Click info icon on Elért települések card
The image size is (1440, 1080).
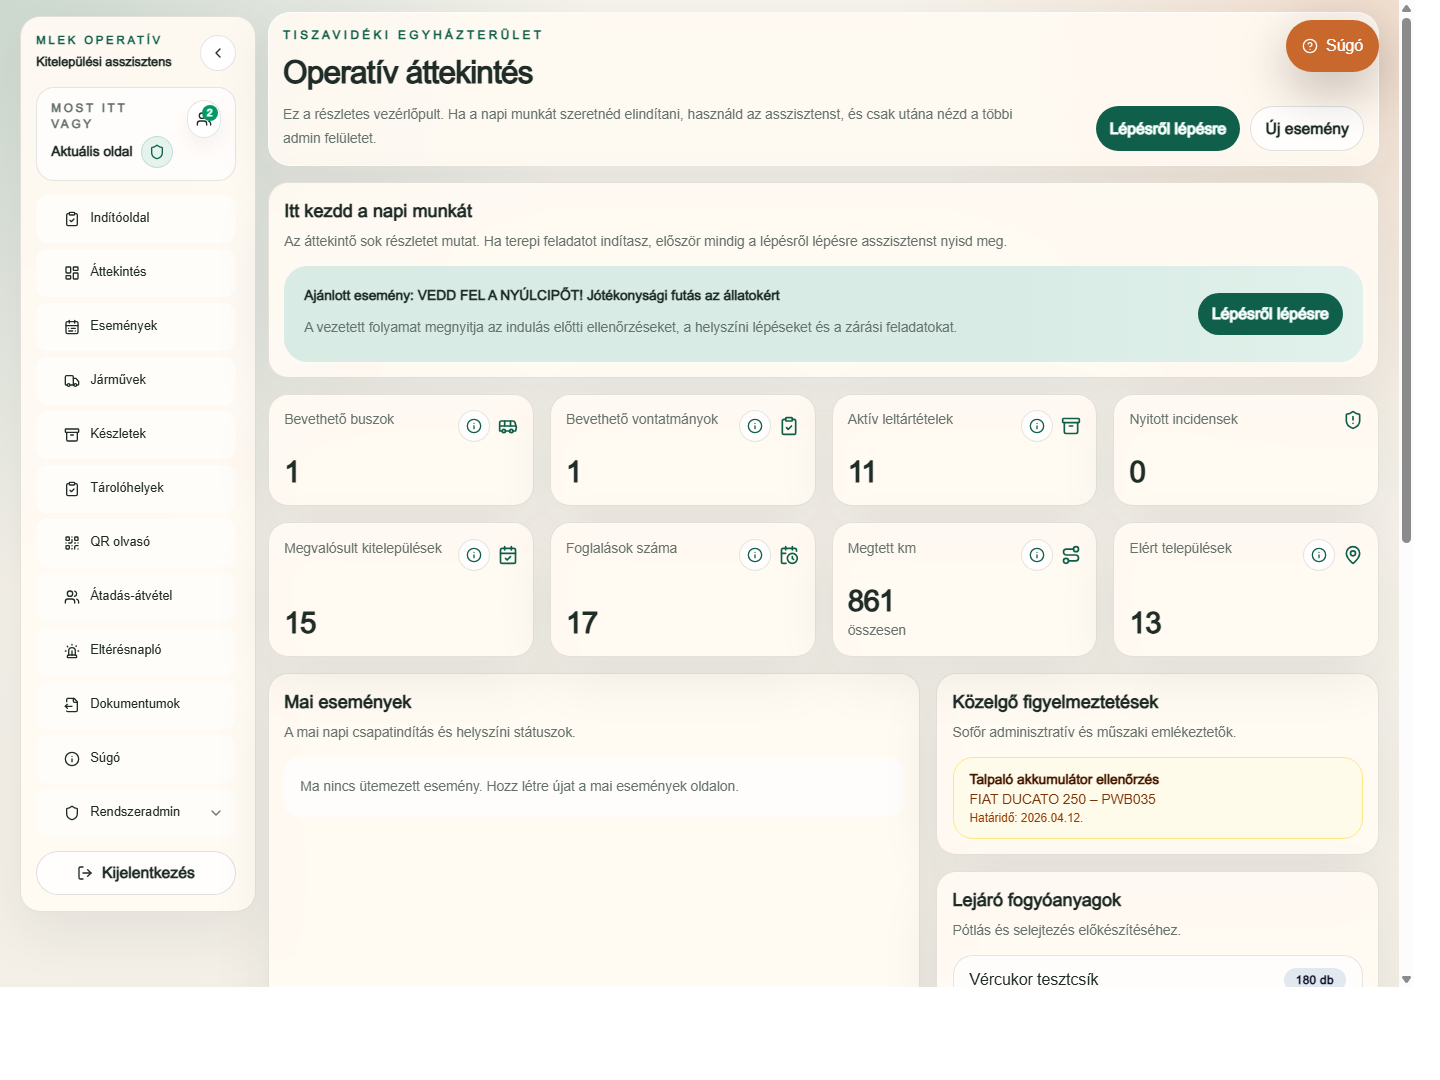point(1319,555)
